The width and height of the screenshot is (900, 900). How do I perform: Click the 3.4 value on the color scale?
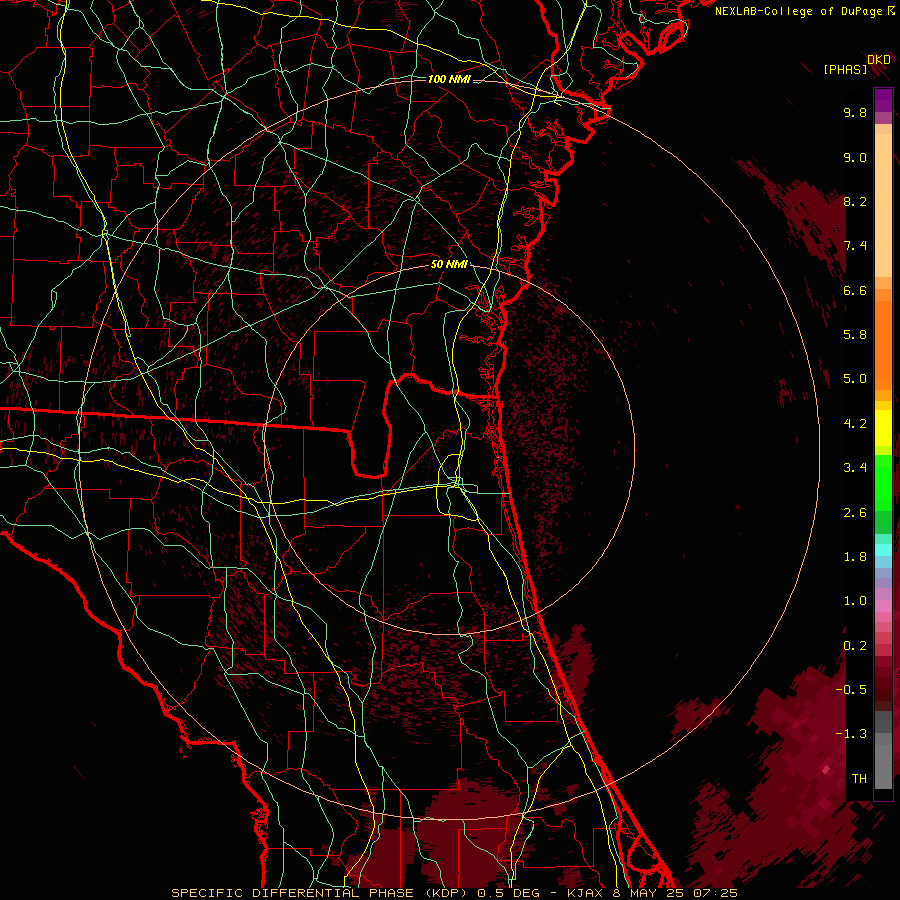click(x=855, y=468)
